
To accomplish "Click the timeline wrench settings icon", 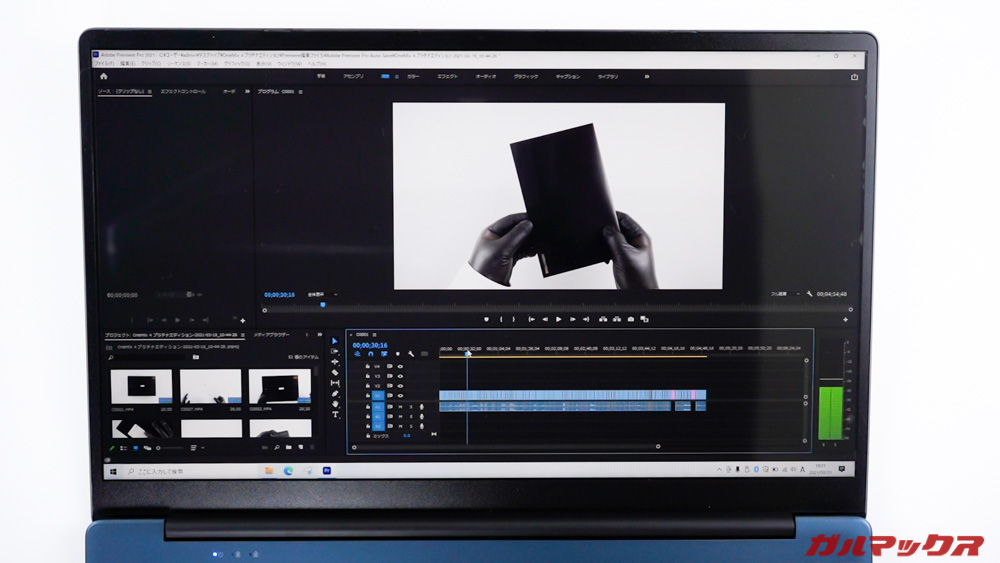I will pyautogui.click(x=411, y=354).
